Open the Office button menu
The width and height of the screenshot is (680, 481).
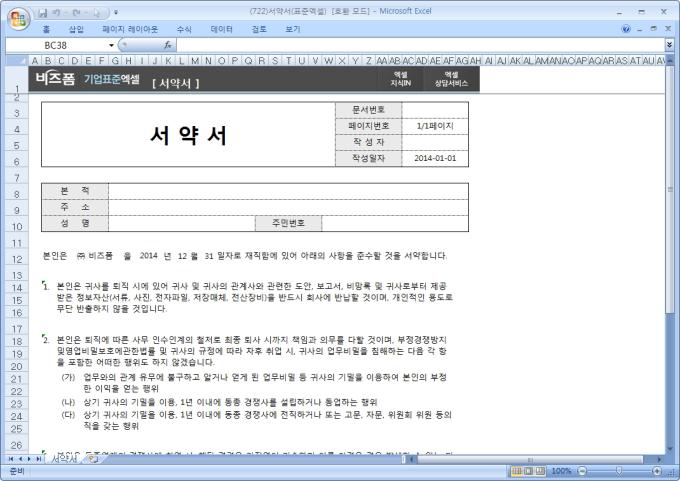tap(18, 19)
